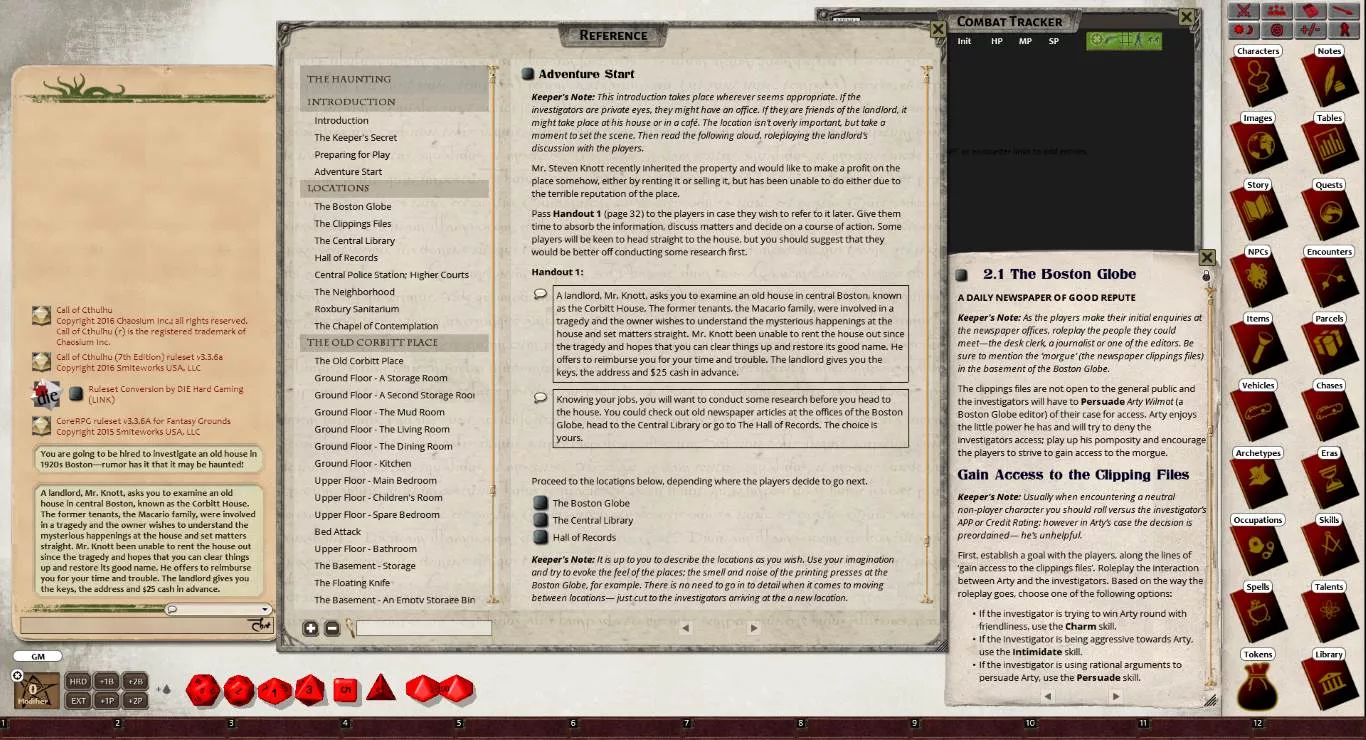The height and width of the screenshot is (740, 1366).
Task: Select Adventure Start in the index
Action: [348, 172]
